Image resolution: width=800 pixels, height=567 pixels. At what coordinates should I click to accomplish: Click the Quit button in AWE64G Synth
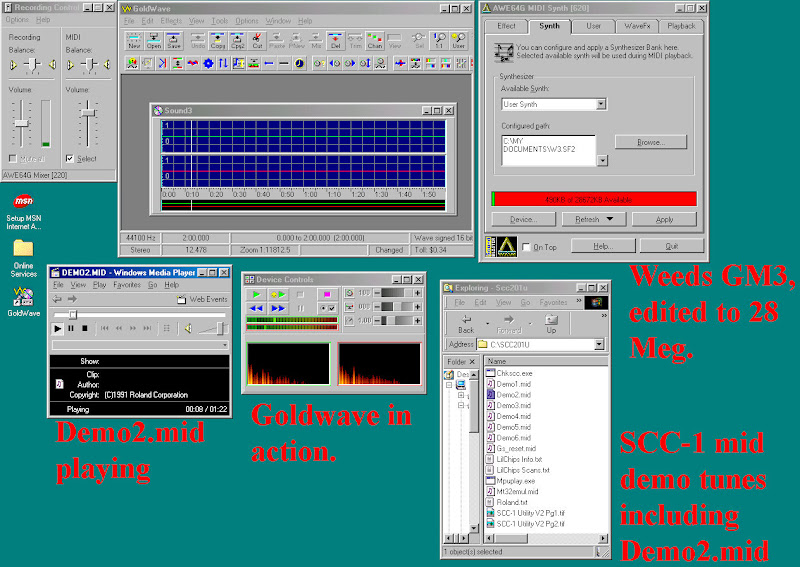[671, 246]
